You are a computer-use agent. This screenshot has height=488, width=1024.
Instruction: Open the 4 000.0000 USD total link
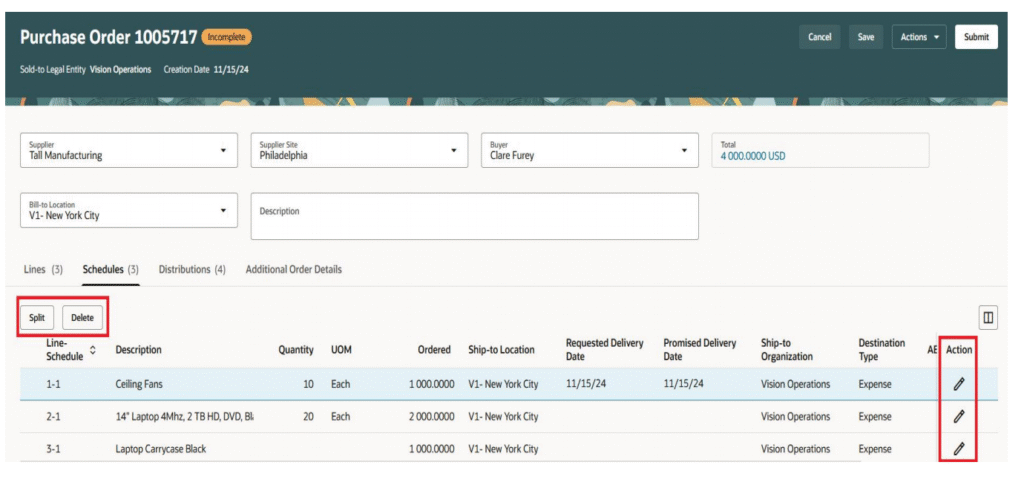753,157
